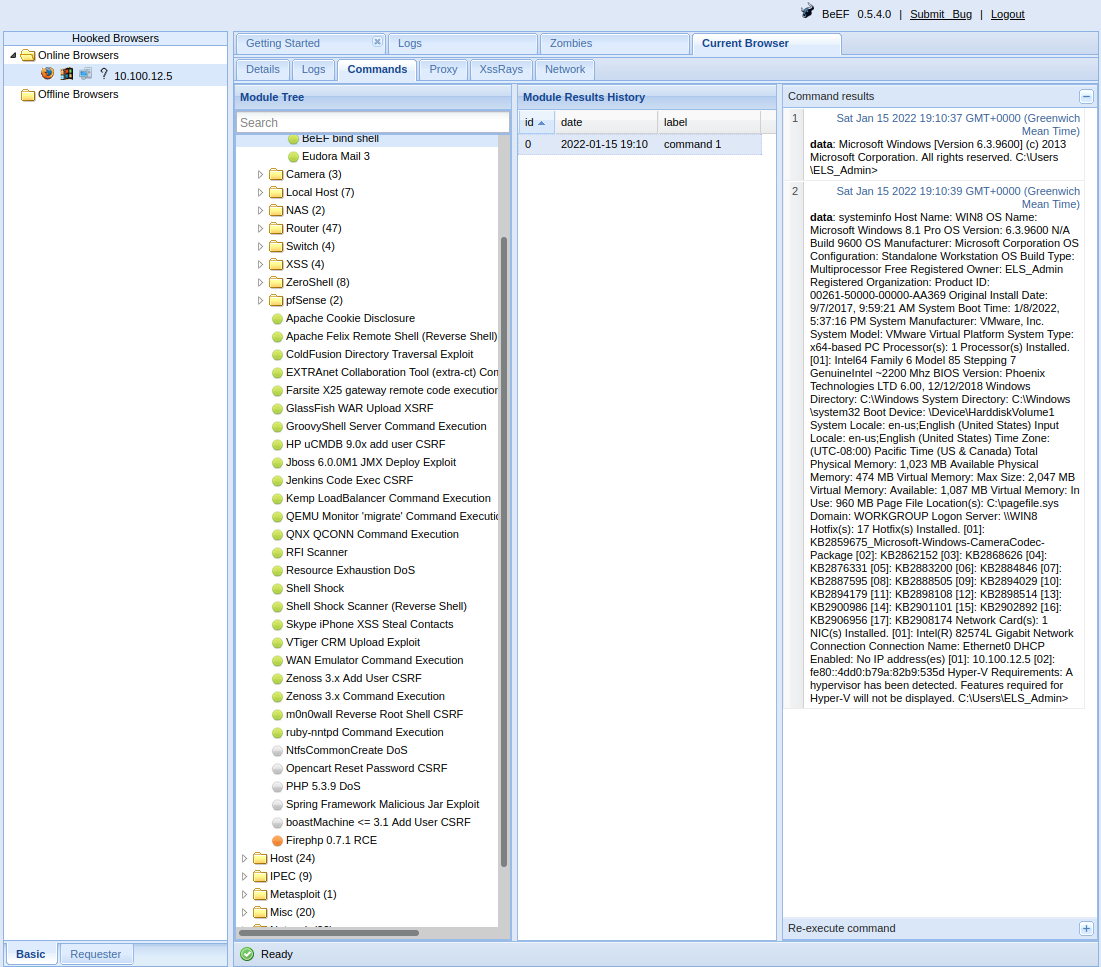This screenshot has height=967, width=1101.
Task: Select the Opencart Reset Password CSRF module
Action: point(367,768)
